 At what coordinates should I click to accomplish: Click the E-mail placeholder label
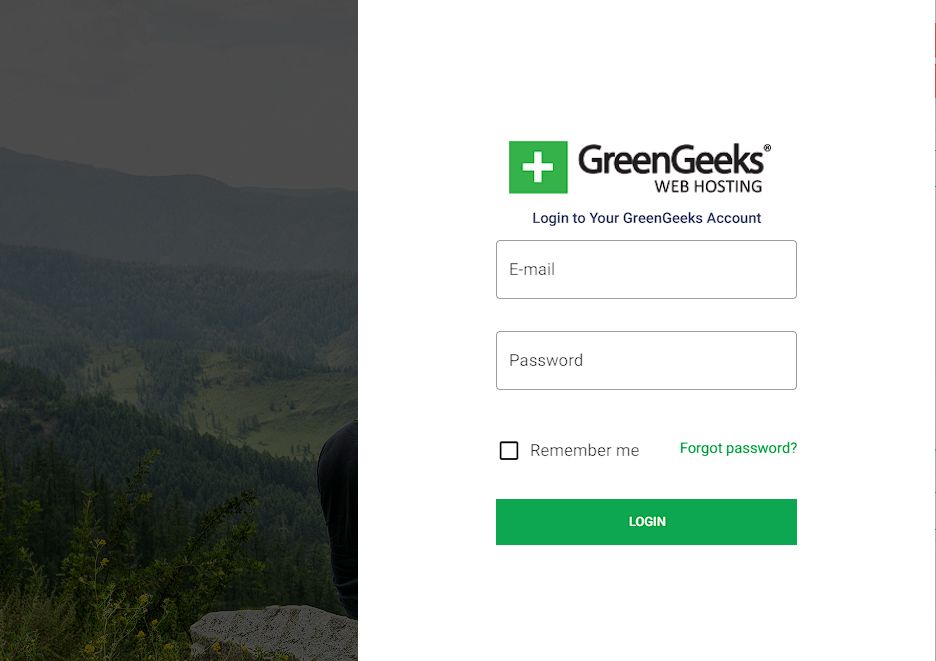(x=532, y=269)
